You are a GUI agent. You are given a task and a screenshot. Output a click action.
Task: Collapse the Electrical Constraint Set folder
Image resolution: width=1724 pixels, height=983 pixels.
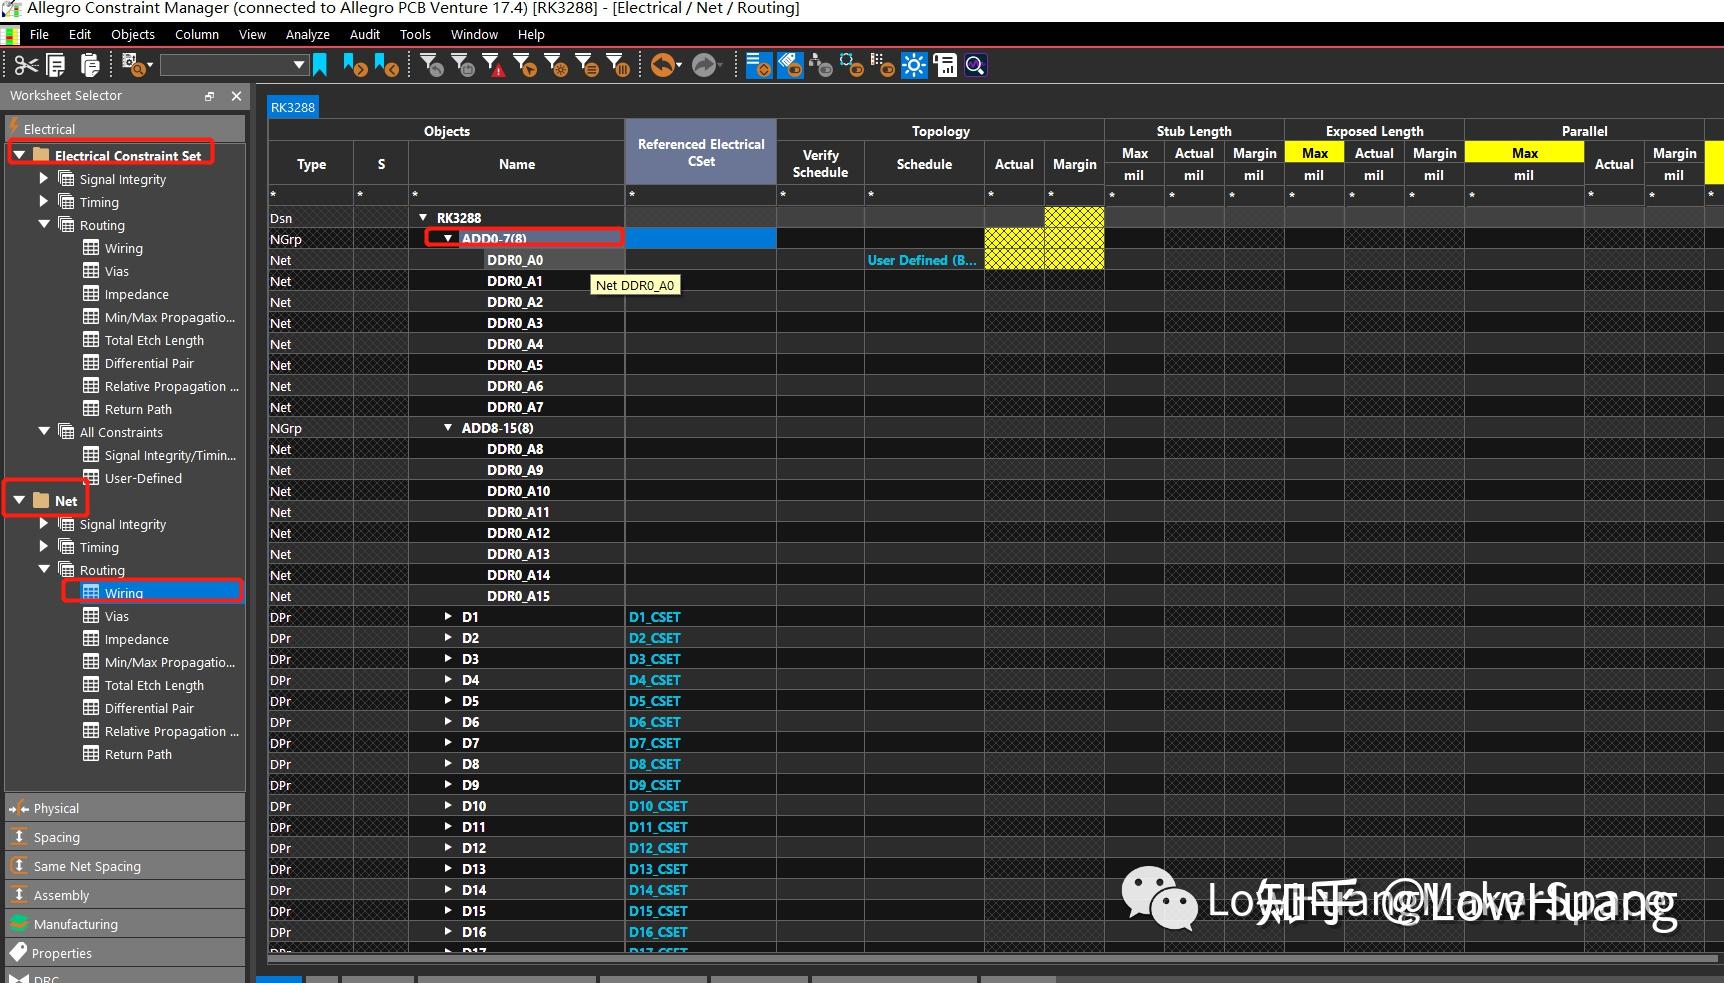pos(19,154)
